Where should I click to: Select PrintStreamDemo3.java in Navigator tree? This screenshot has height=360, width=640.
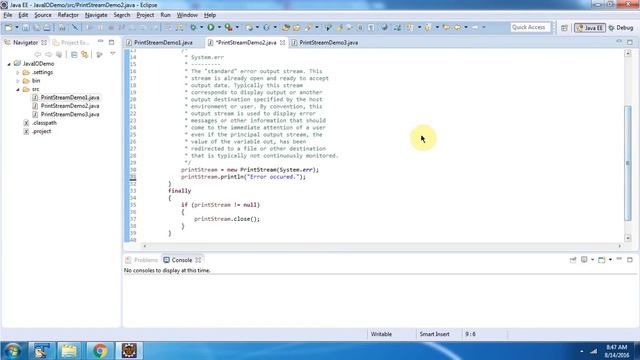70,114
